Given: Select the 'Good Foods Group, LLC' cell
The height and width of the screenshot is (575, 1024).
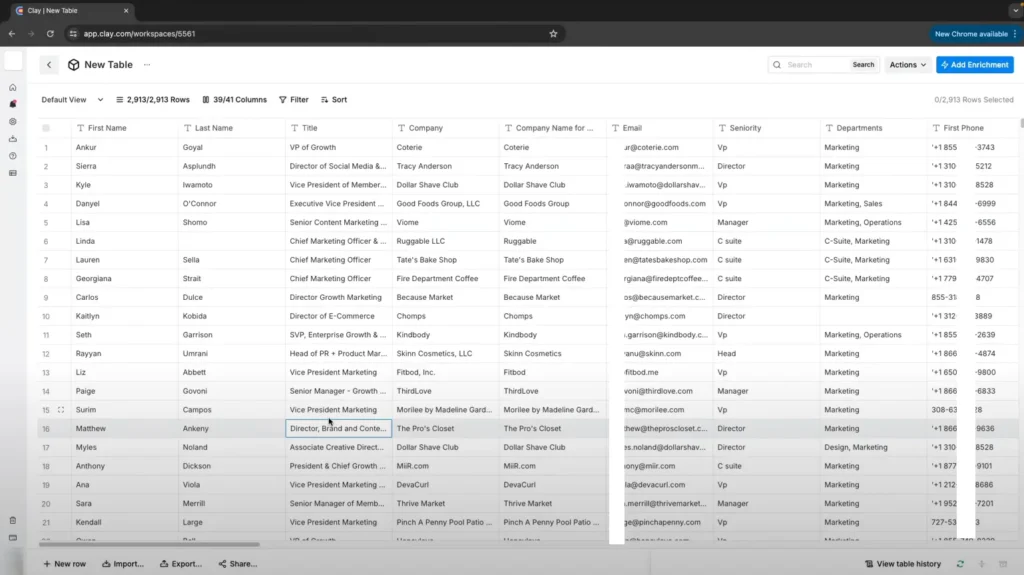Looking at the screenshot, I should tap(446, 204).
